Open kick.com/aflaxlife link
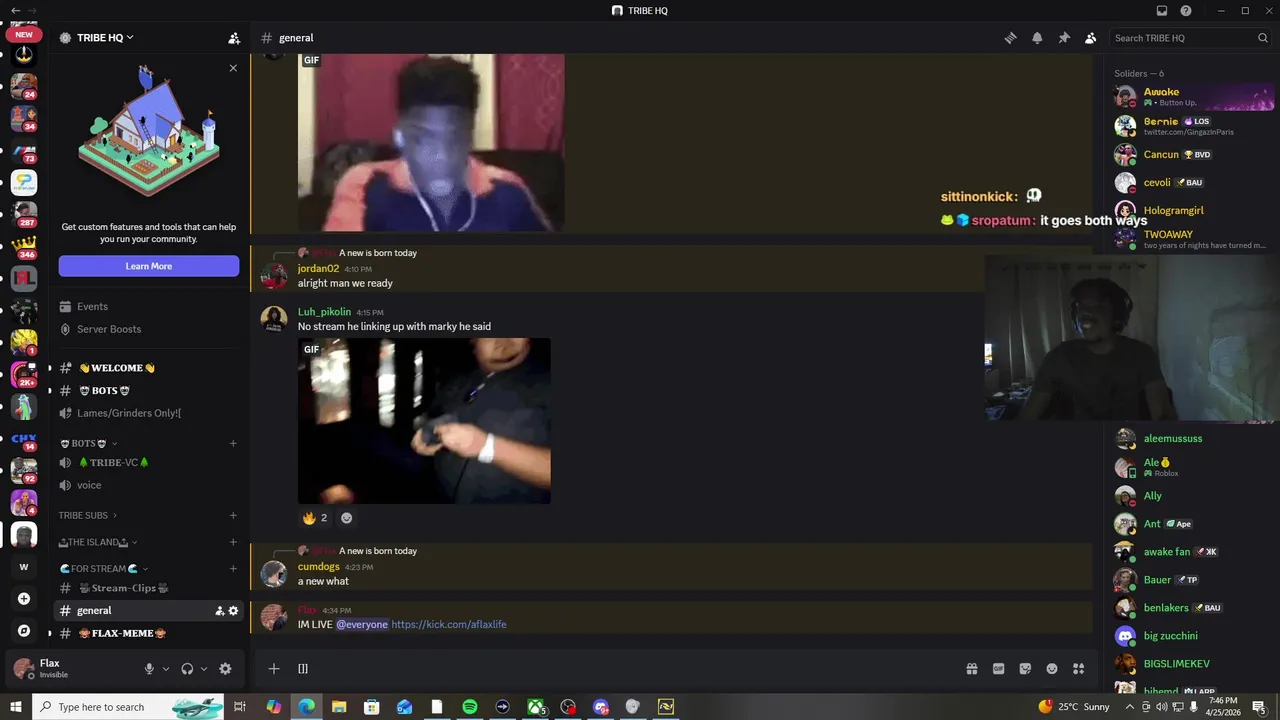The image size is (1280, 720). 449,625
